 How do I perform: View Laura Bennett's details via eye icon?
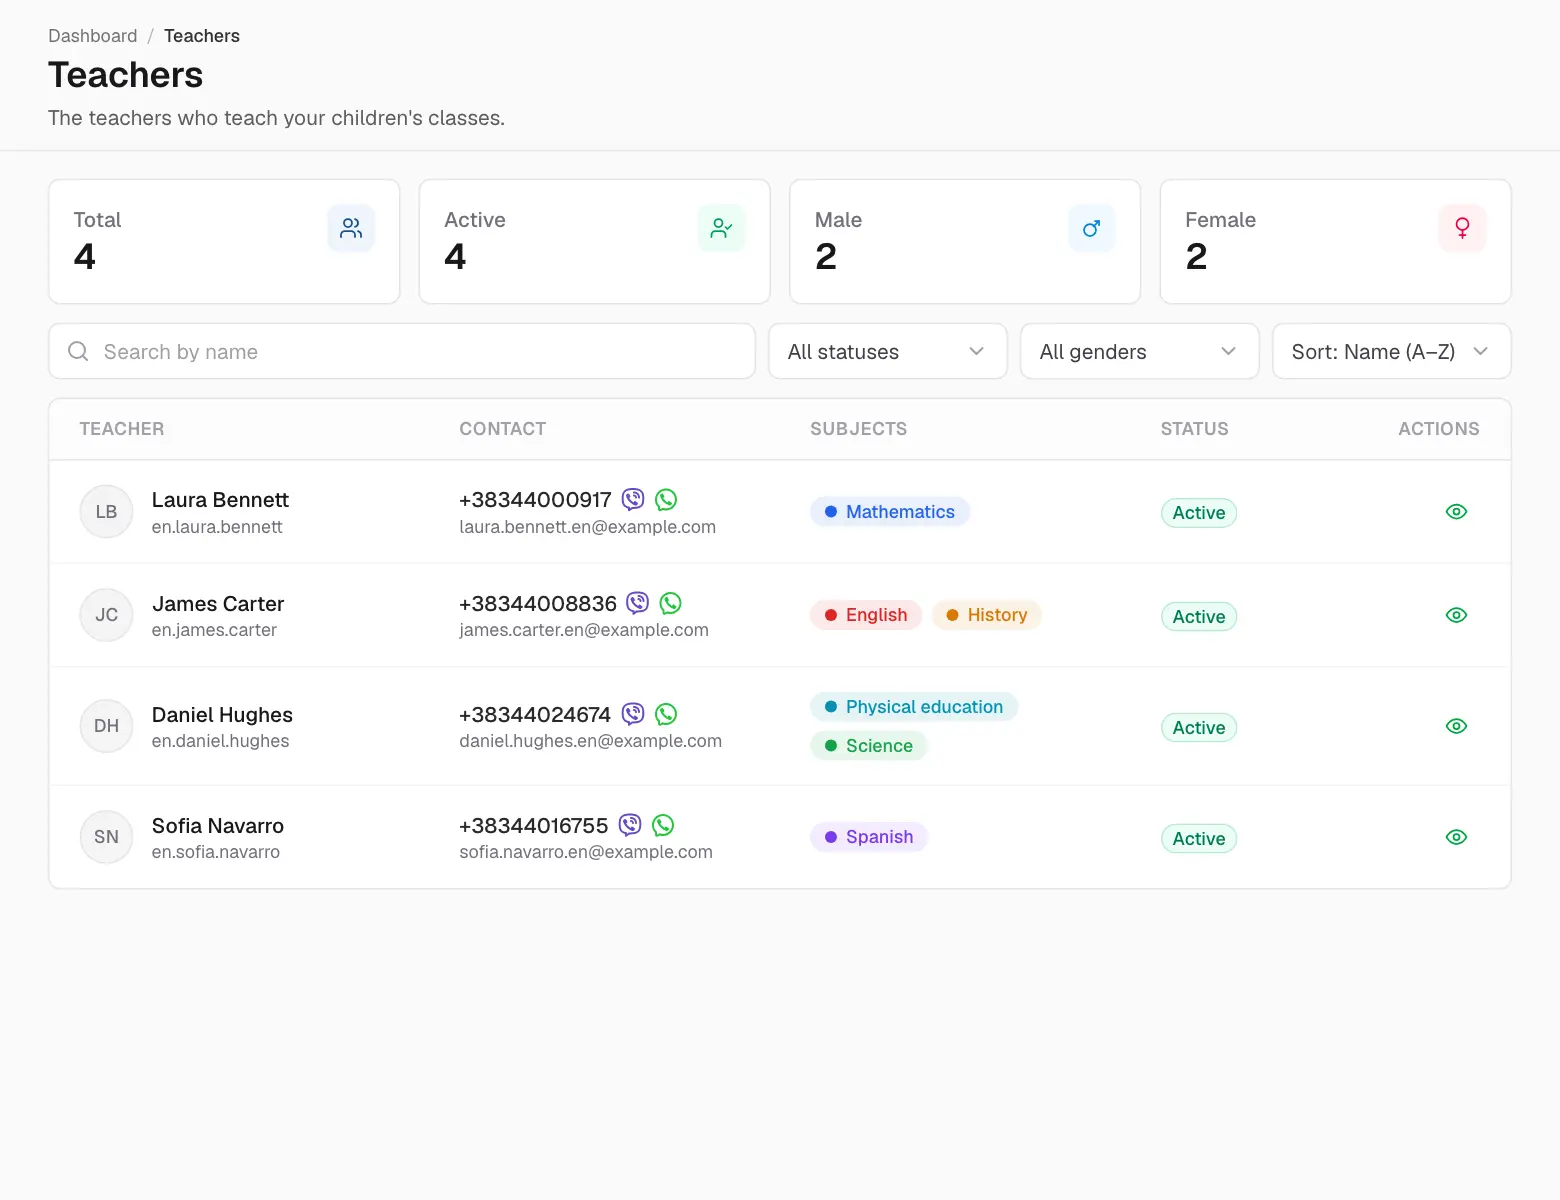click(x=1456, y=512)
